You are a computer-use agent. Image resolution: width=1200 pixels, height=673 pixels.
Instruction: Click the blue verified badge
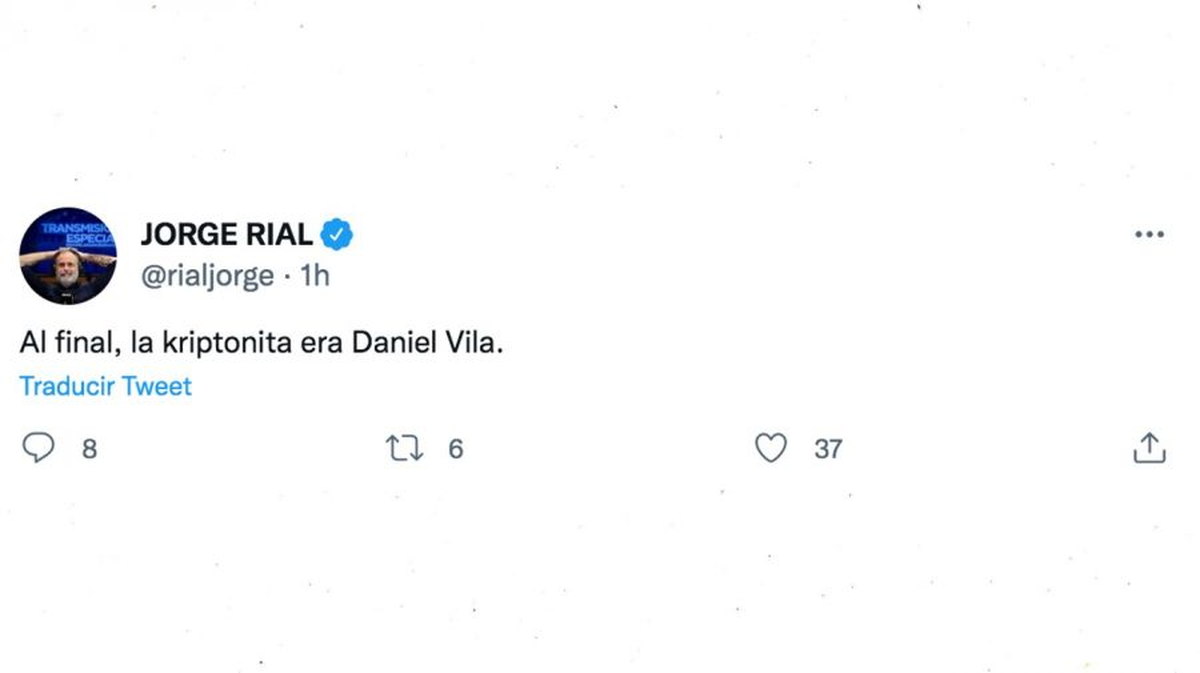pyautogui.click(x=336, y=235)
